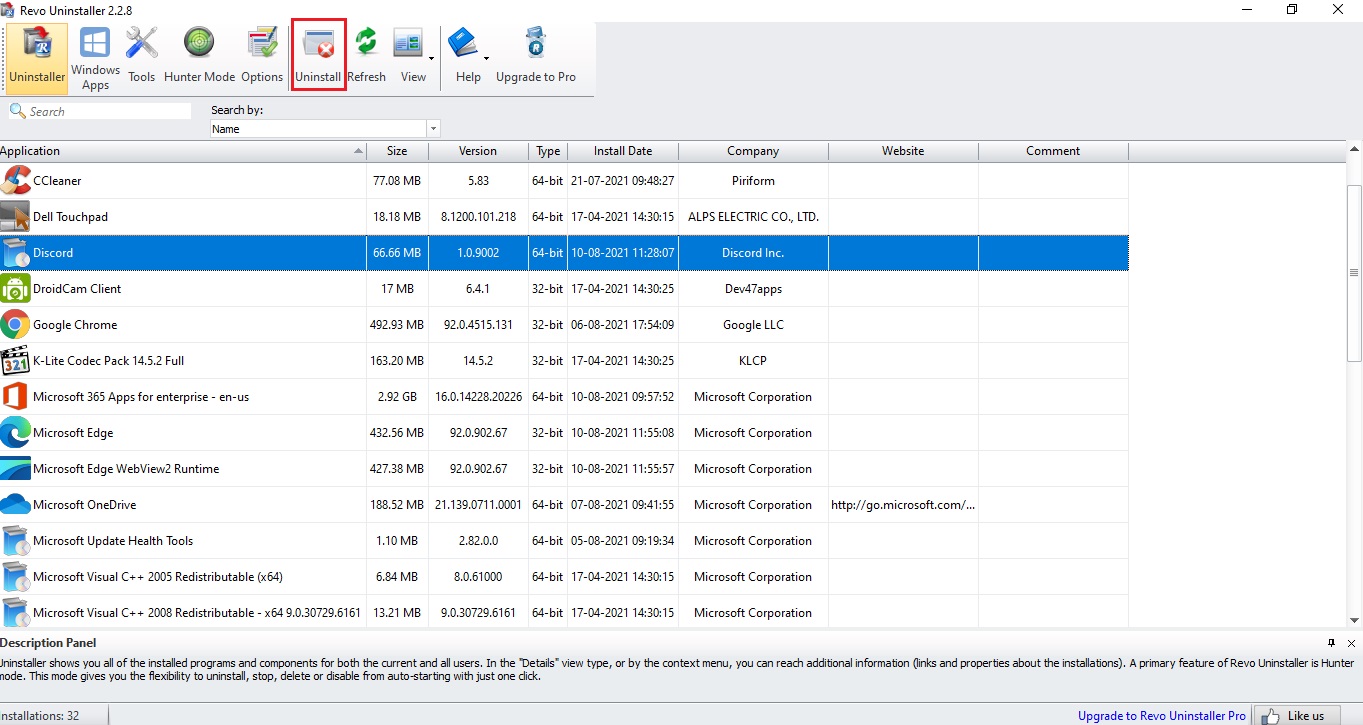
Task: Select Visual C++ 2008 Redistributable icon
Action: 15,613
